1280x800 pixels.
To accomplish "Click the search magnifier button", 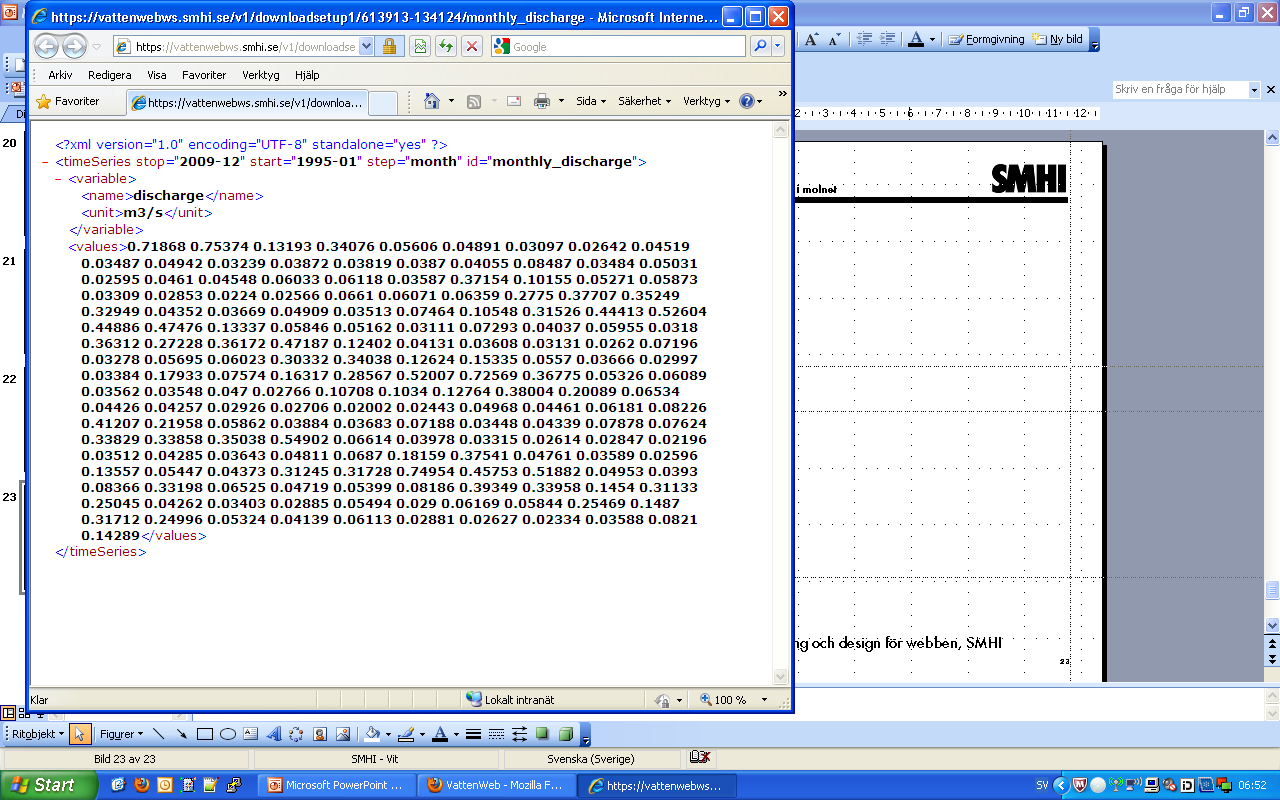I will [x=760, y=46].
